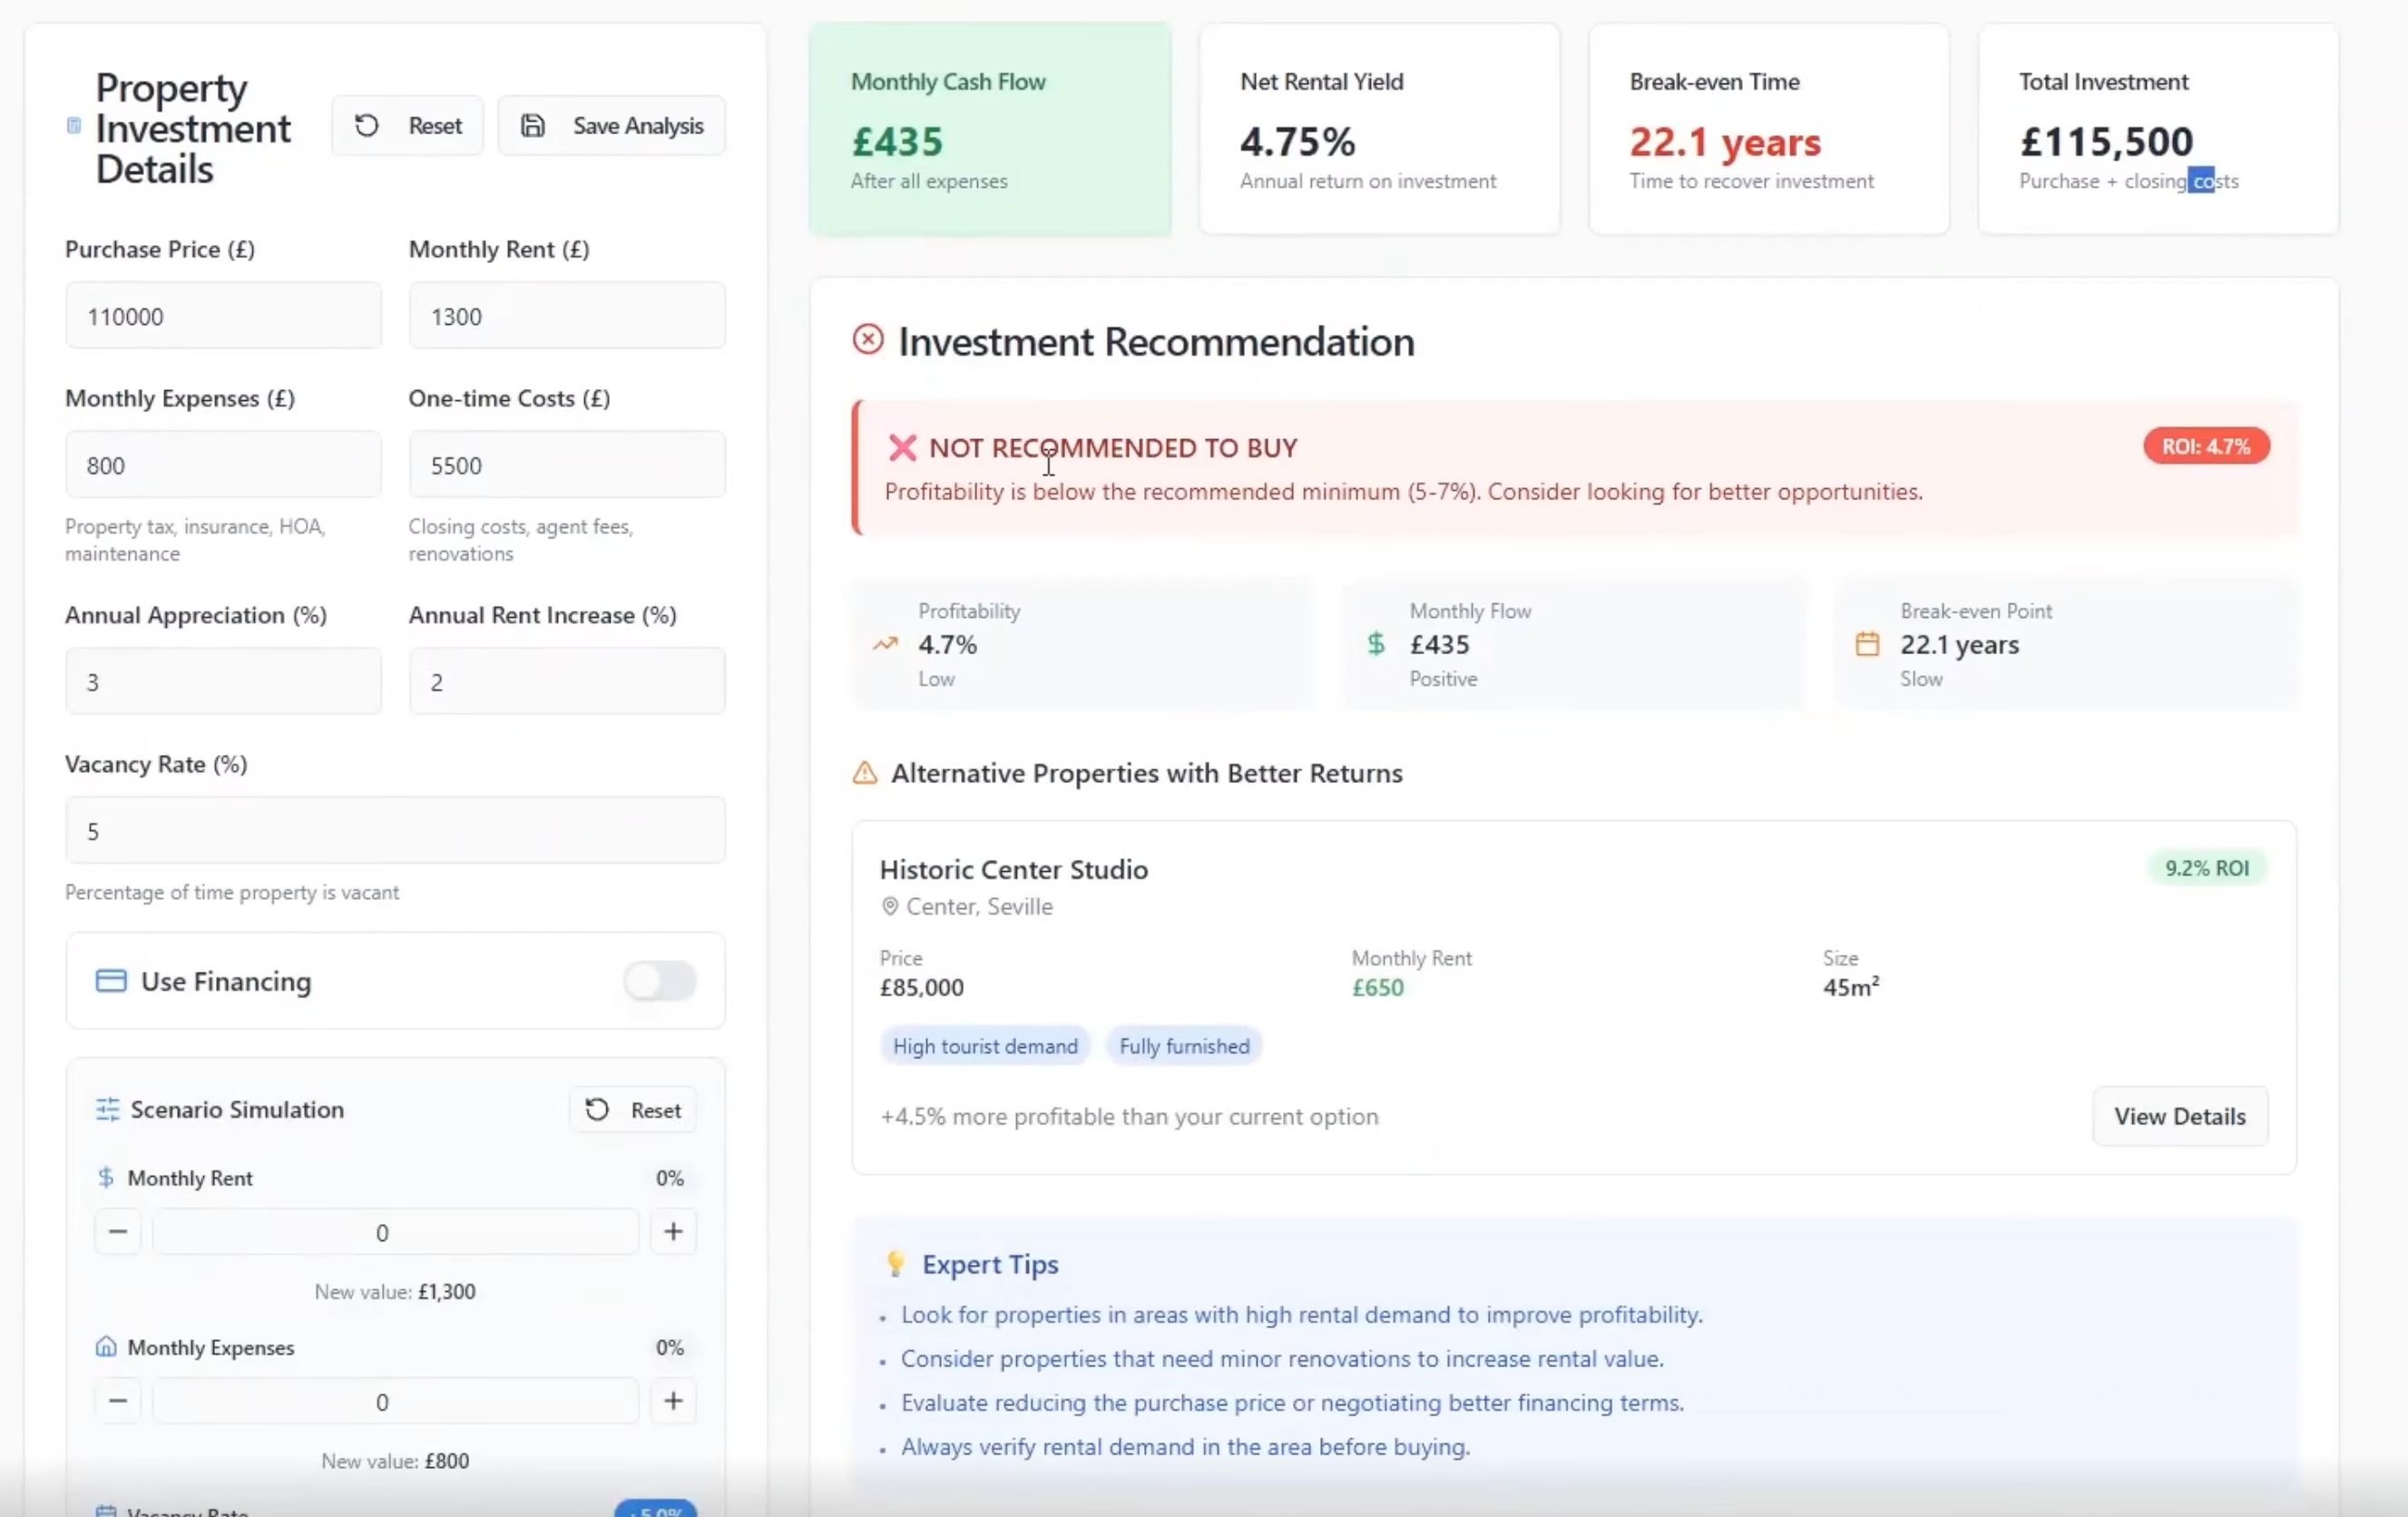Click the Monthly Cash Flow summary card
2408x1517 pixels.
tap(989, 129)
